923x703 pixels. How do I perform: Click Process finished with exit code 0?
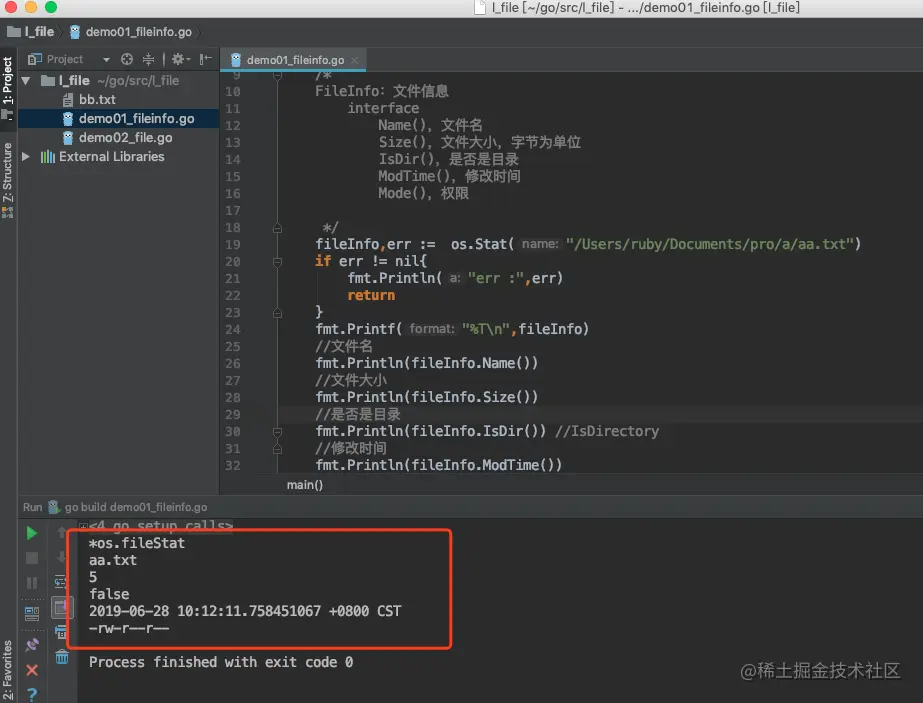[x=221, y=662]
